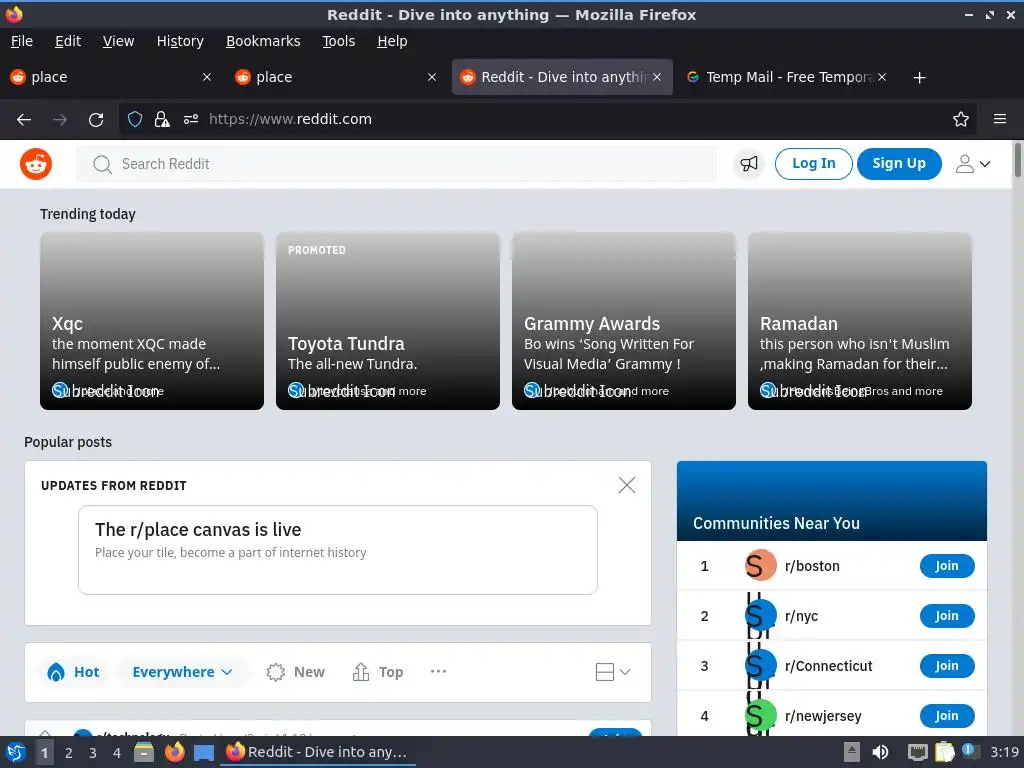Switch to workspace 2

(x=69, y=753)
